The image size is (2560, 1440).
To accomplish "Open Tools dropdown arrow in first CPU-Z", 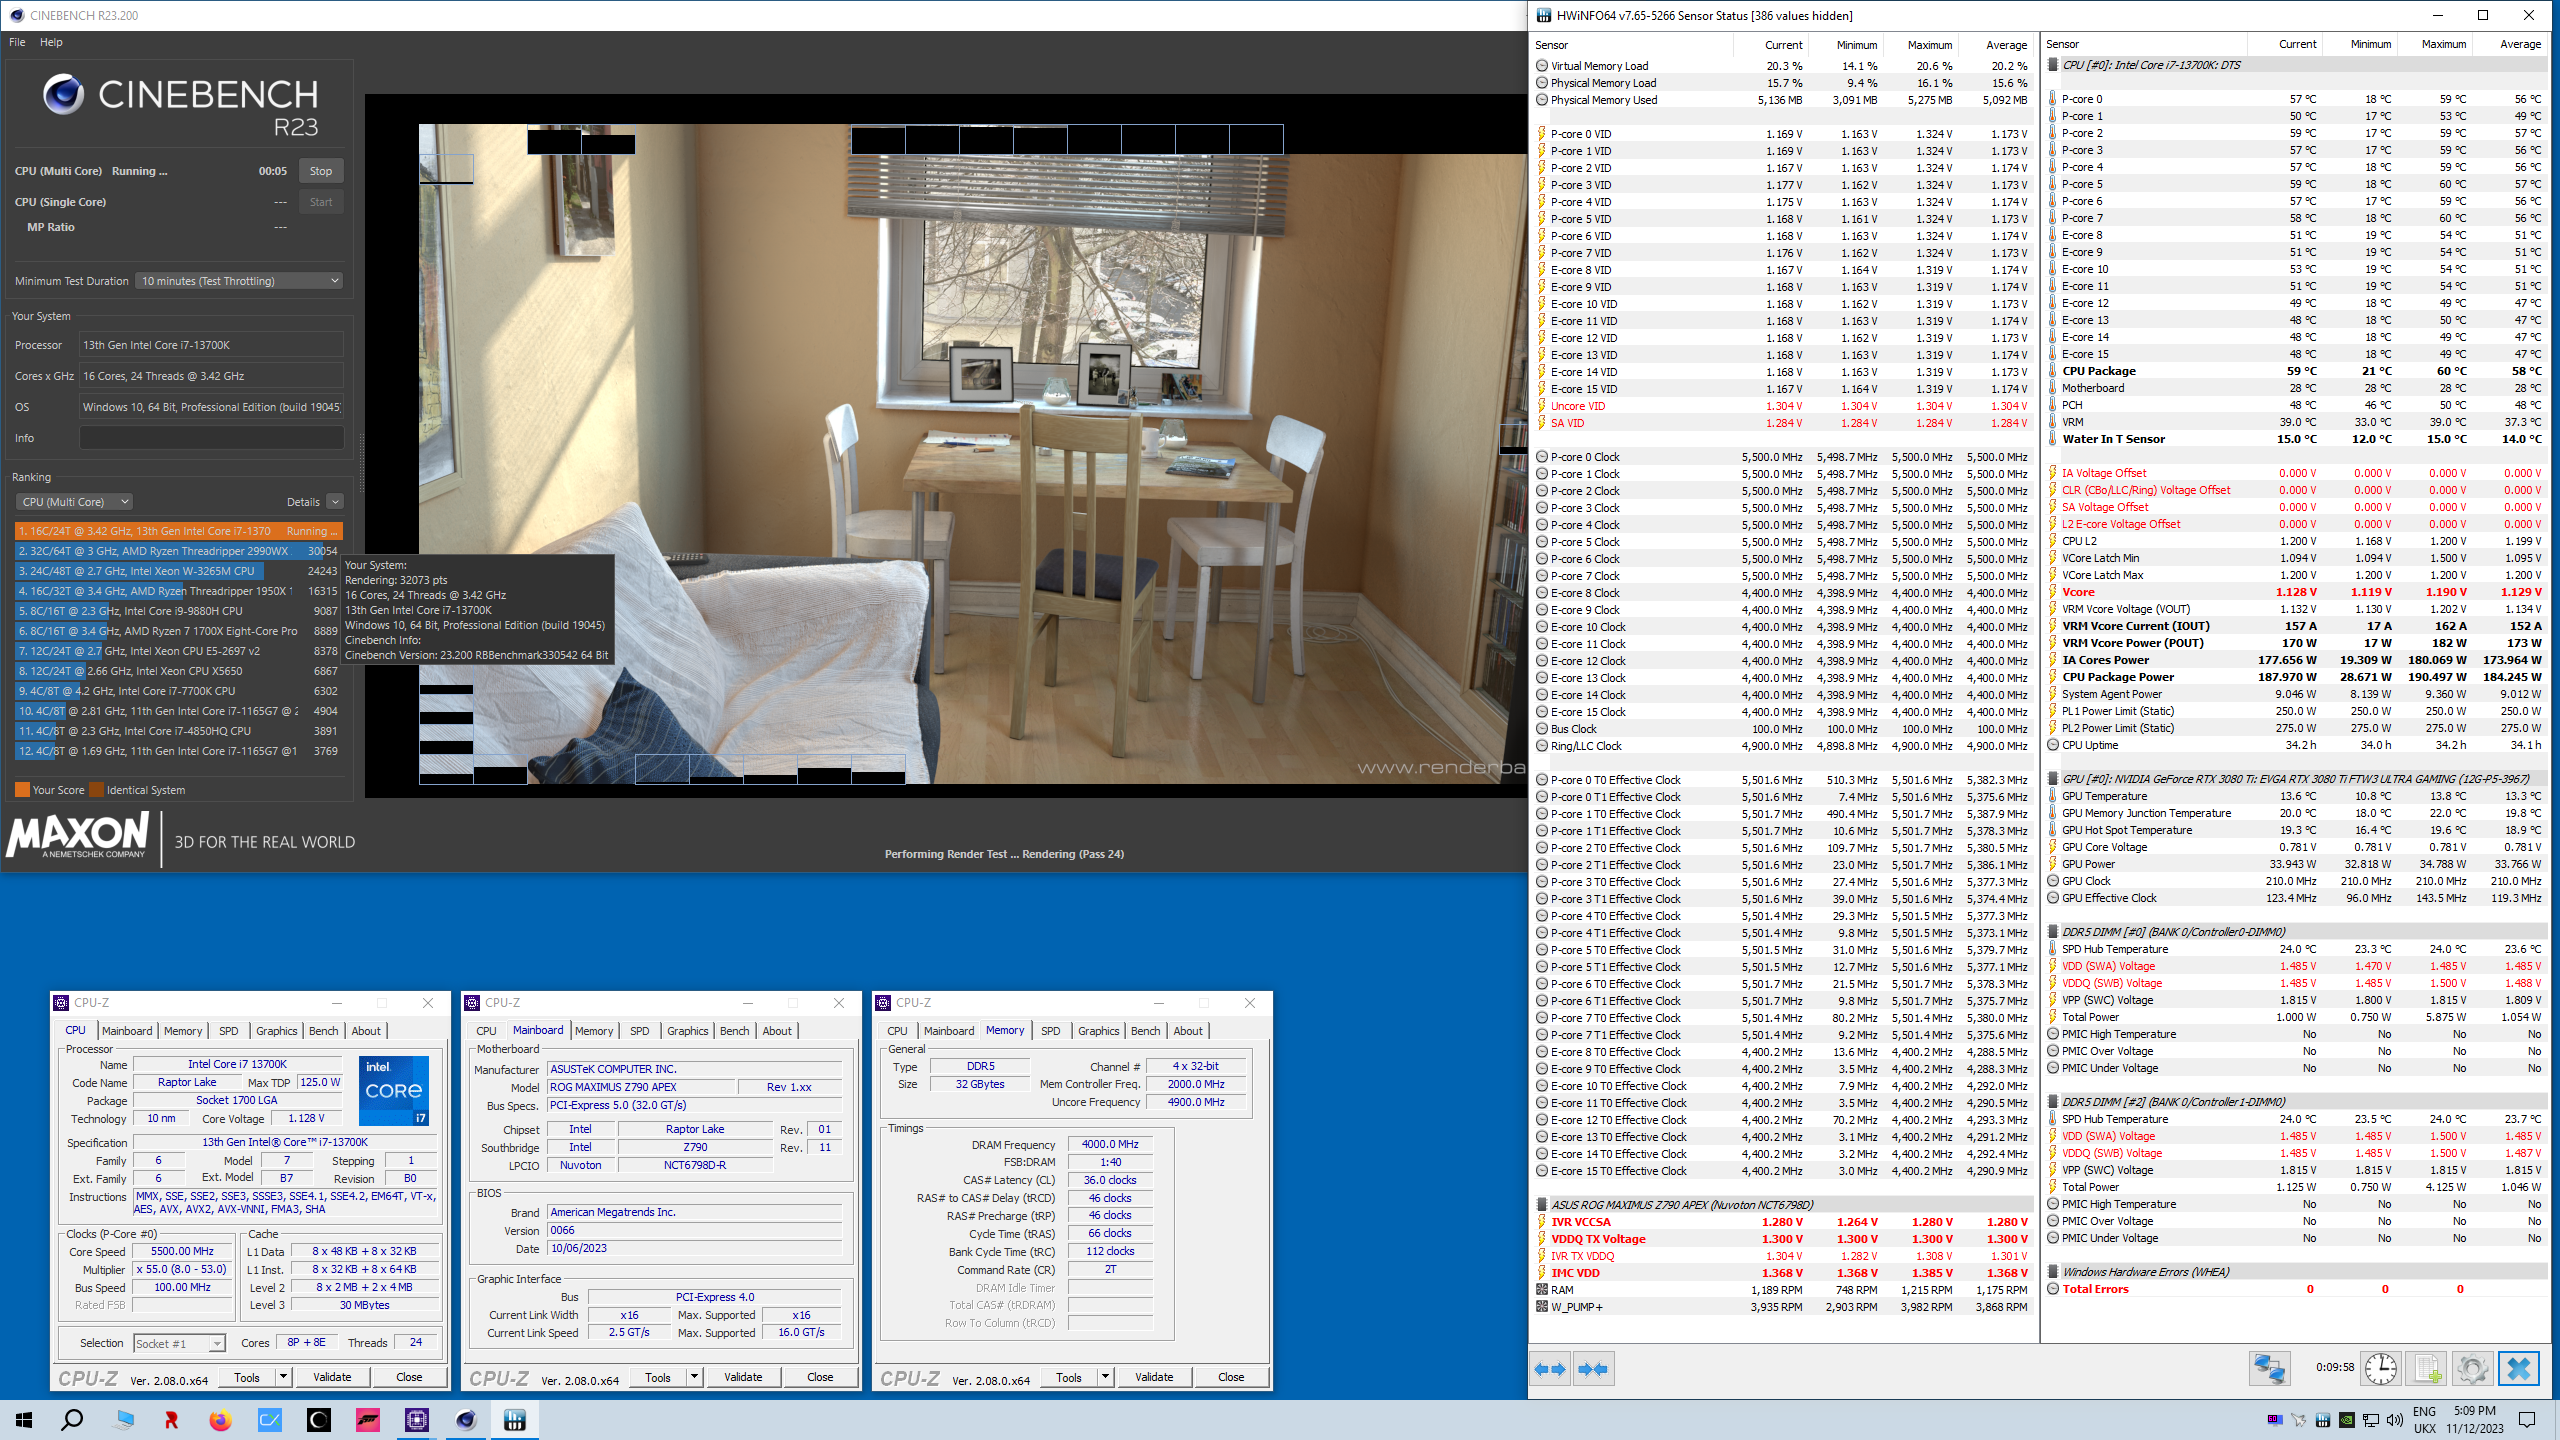I will pyautogui.click(x=284, y=1377).
